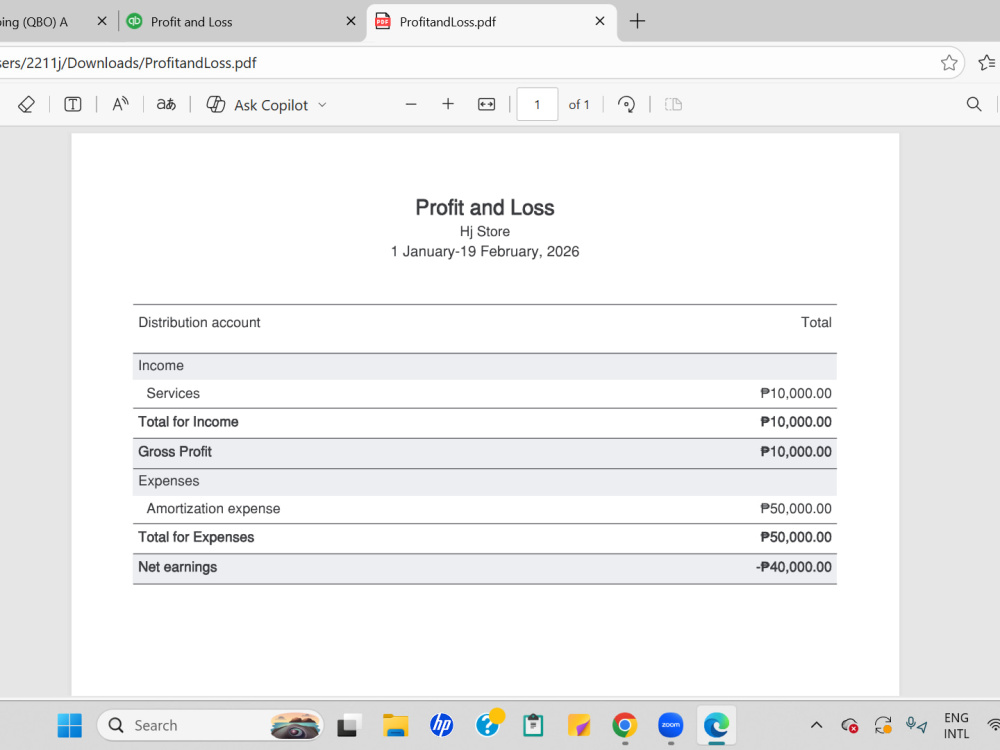Click the Total for Expenses label
The height and width of the screenshot is (750, 1000).
coord(196,538)
